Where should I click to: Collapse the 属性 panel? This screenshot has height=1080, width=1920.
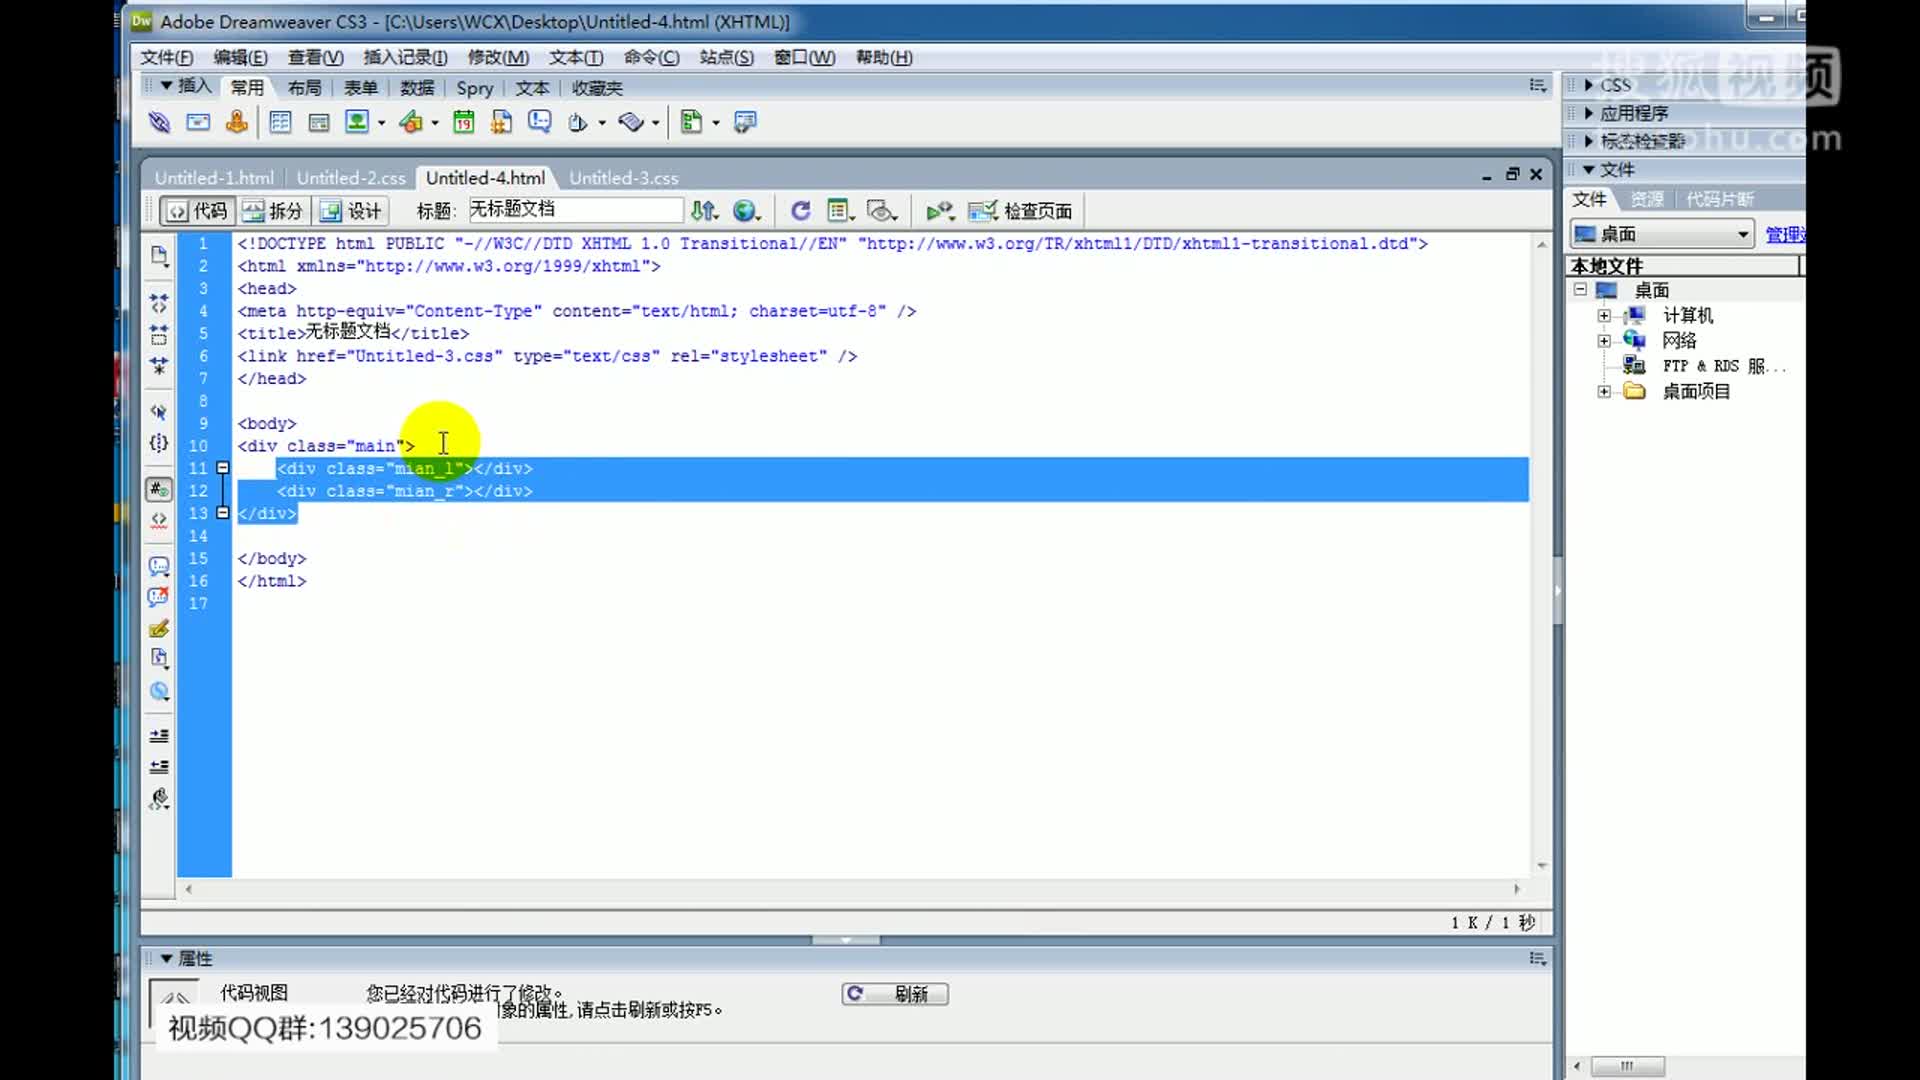click(166, 958)
